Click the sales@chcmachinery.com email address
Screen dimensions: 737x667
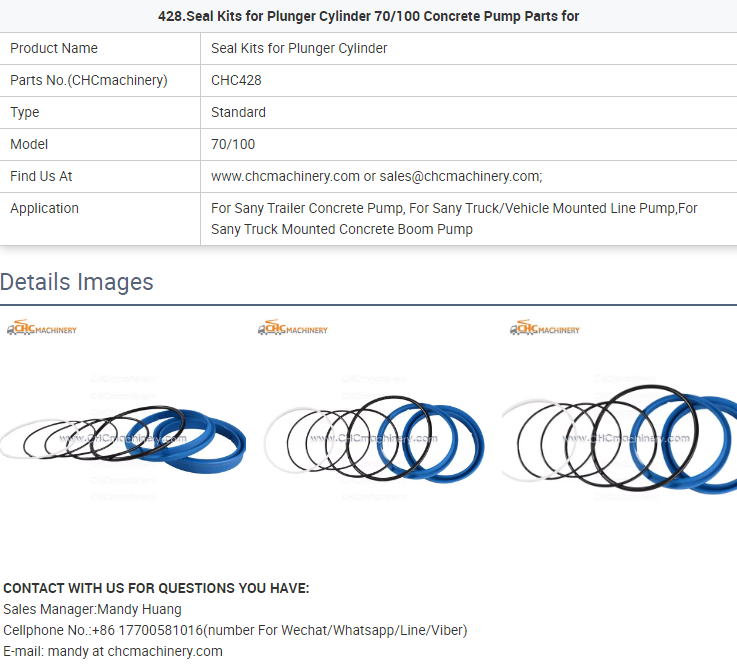pos(459,176)
